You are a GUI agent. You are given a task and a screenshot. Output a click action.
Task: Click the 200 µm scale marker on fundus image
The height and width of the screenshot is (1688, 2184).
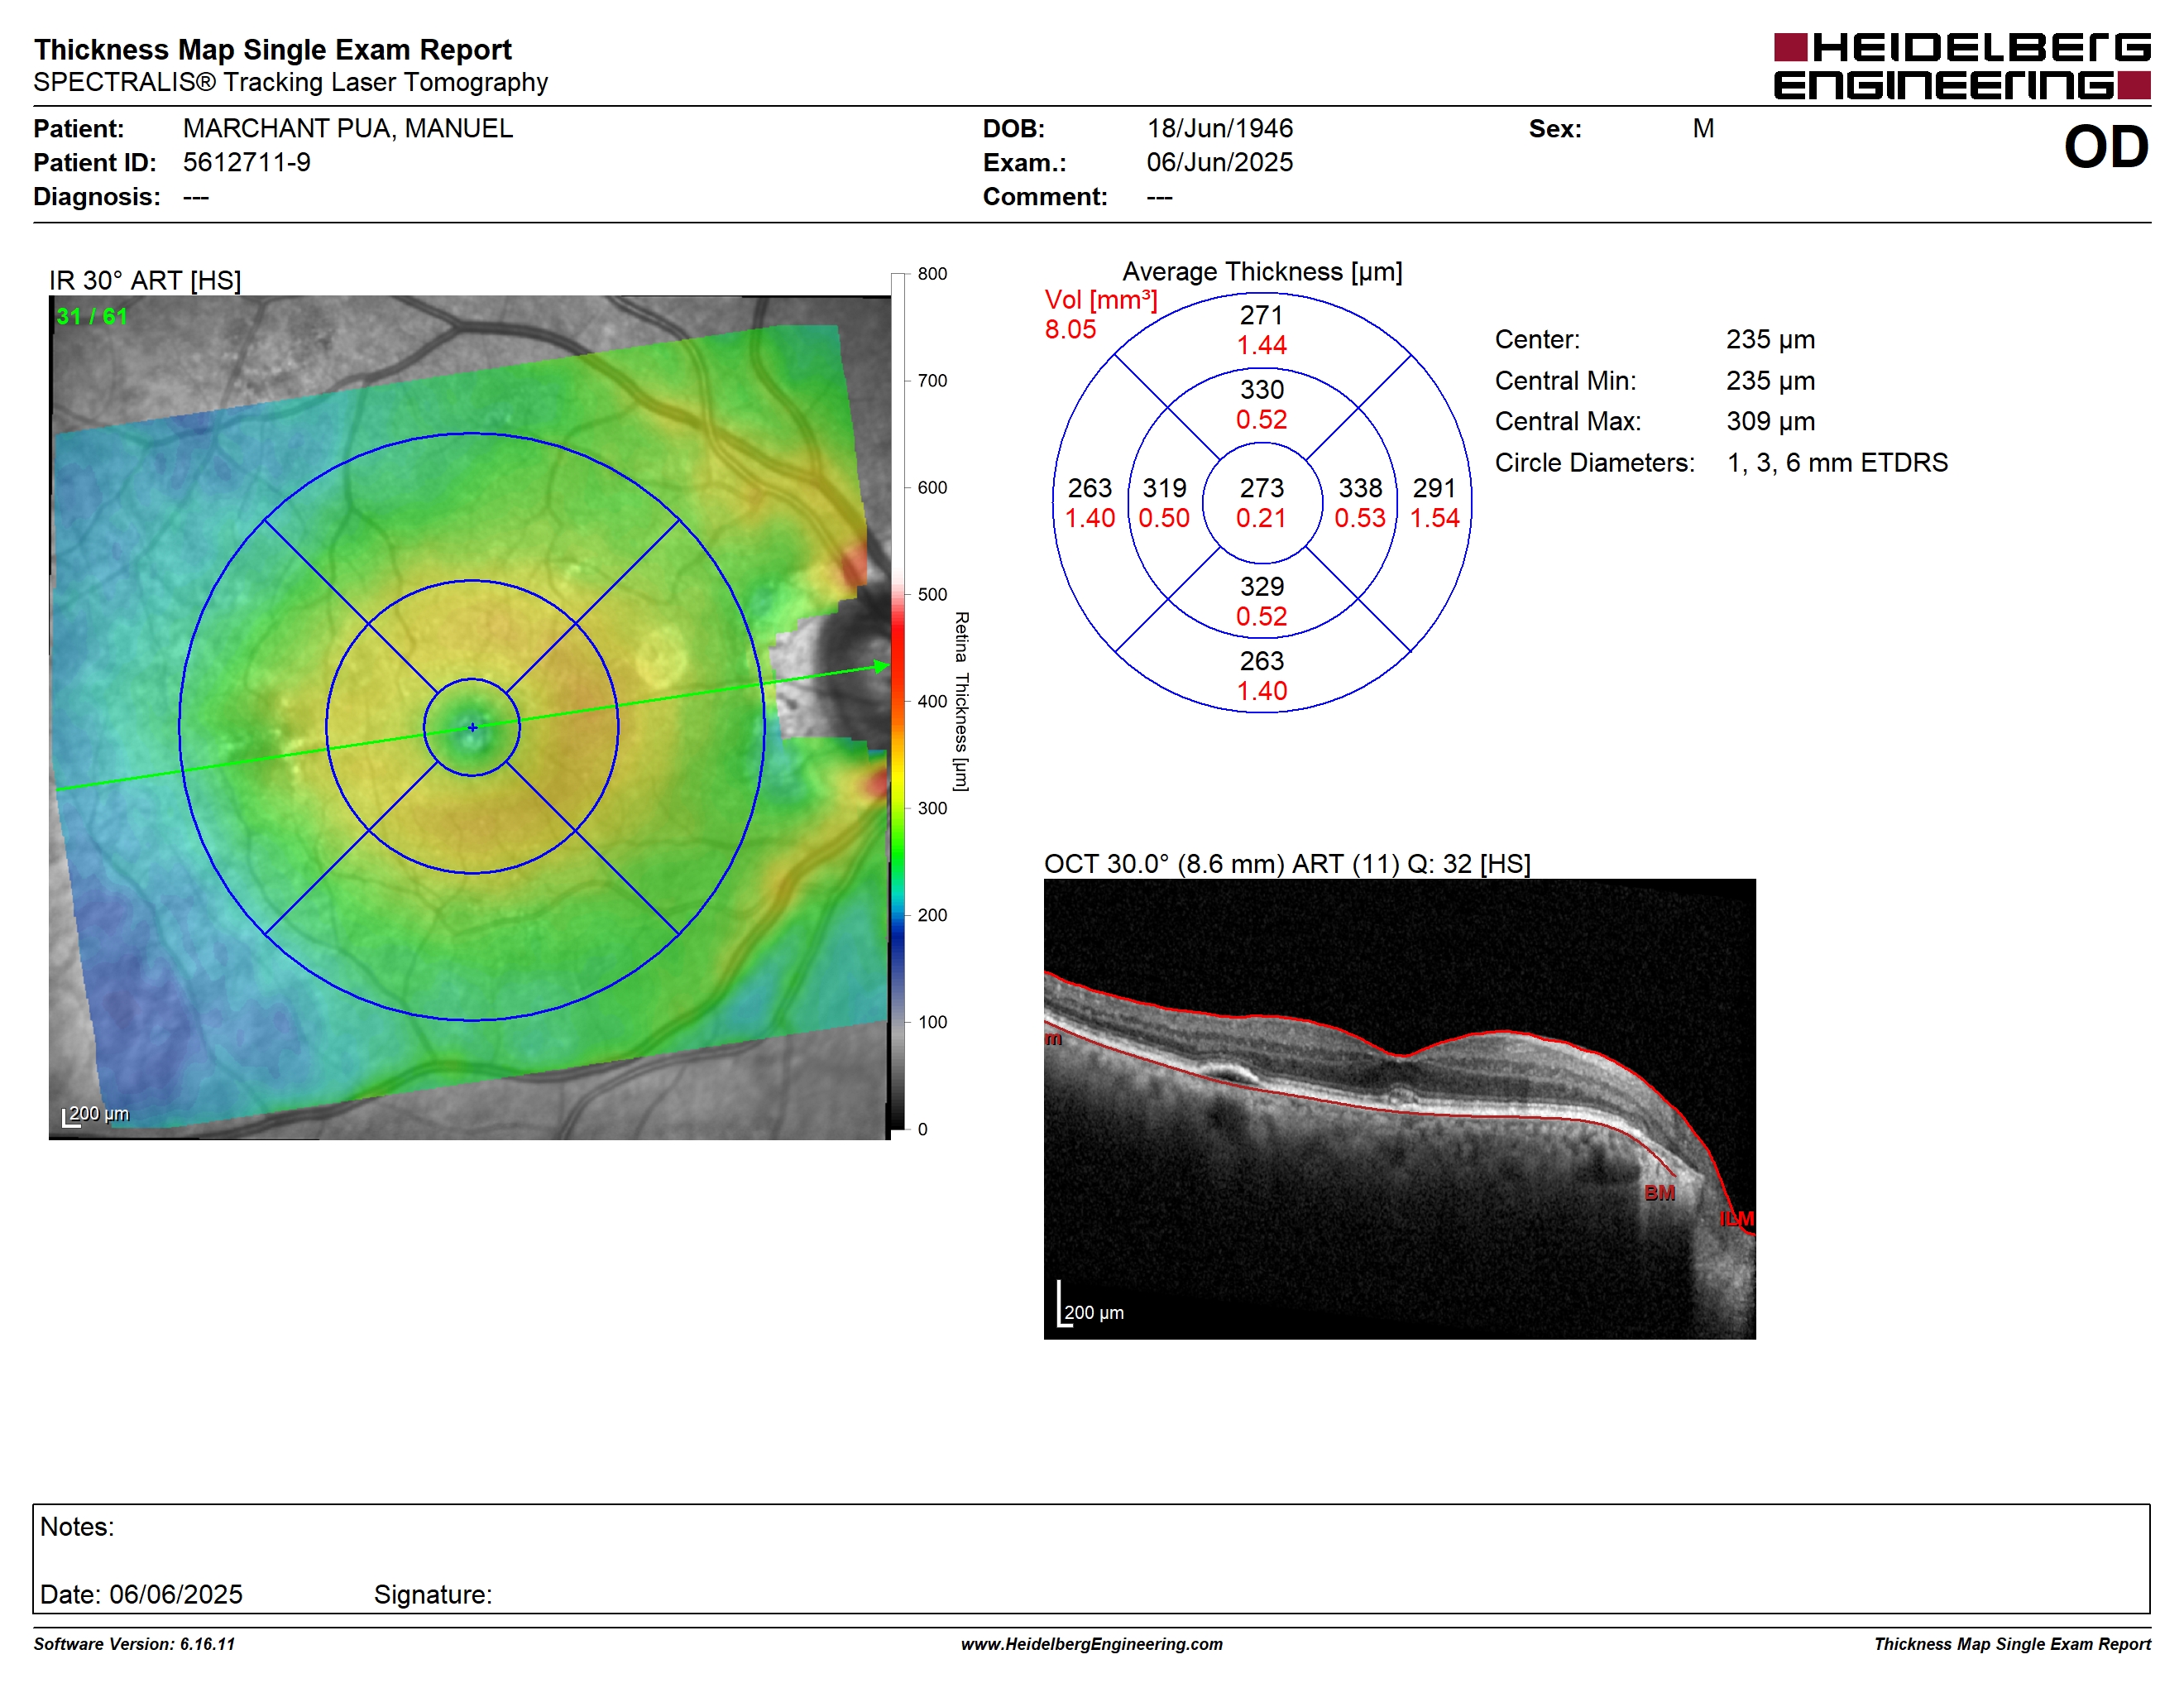tap(96, 1114)
